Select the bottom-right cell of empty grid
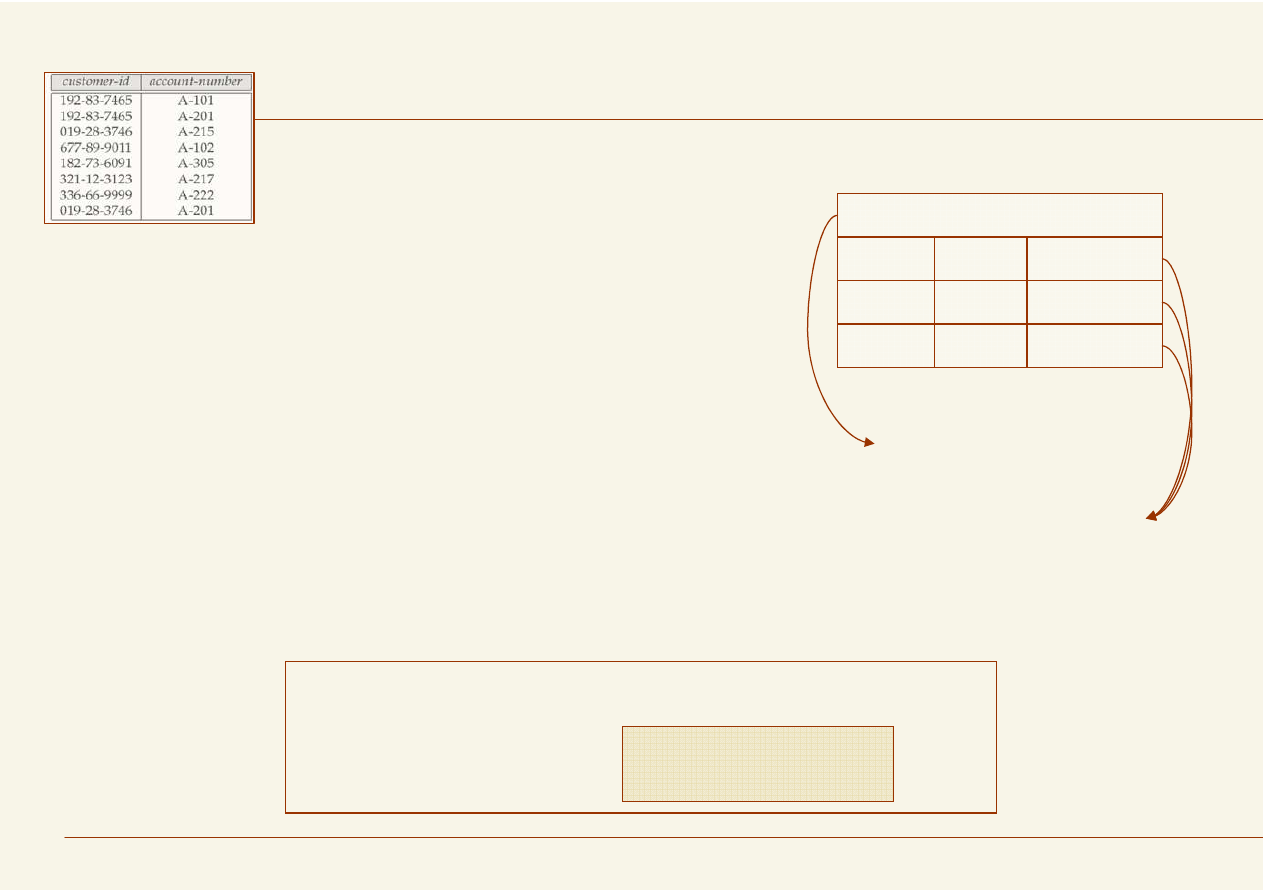1263x893 pixels. tap(1094, 346)
